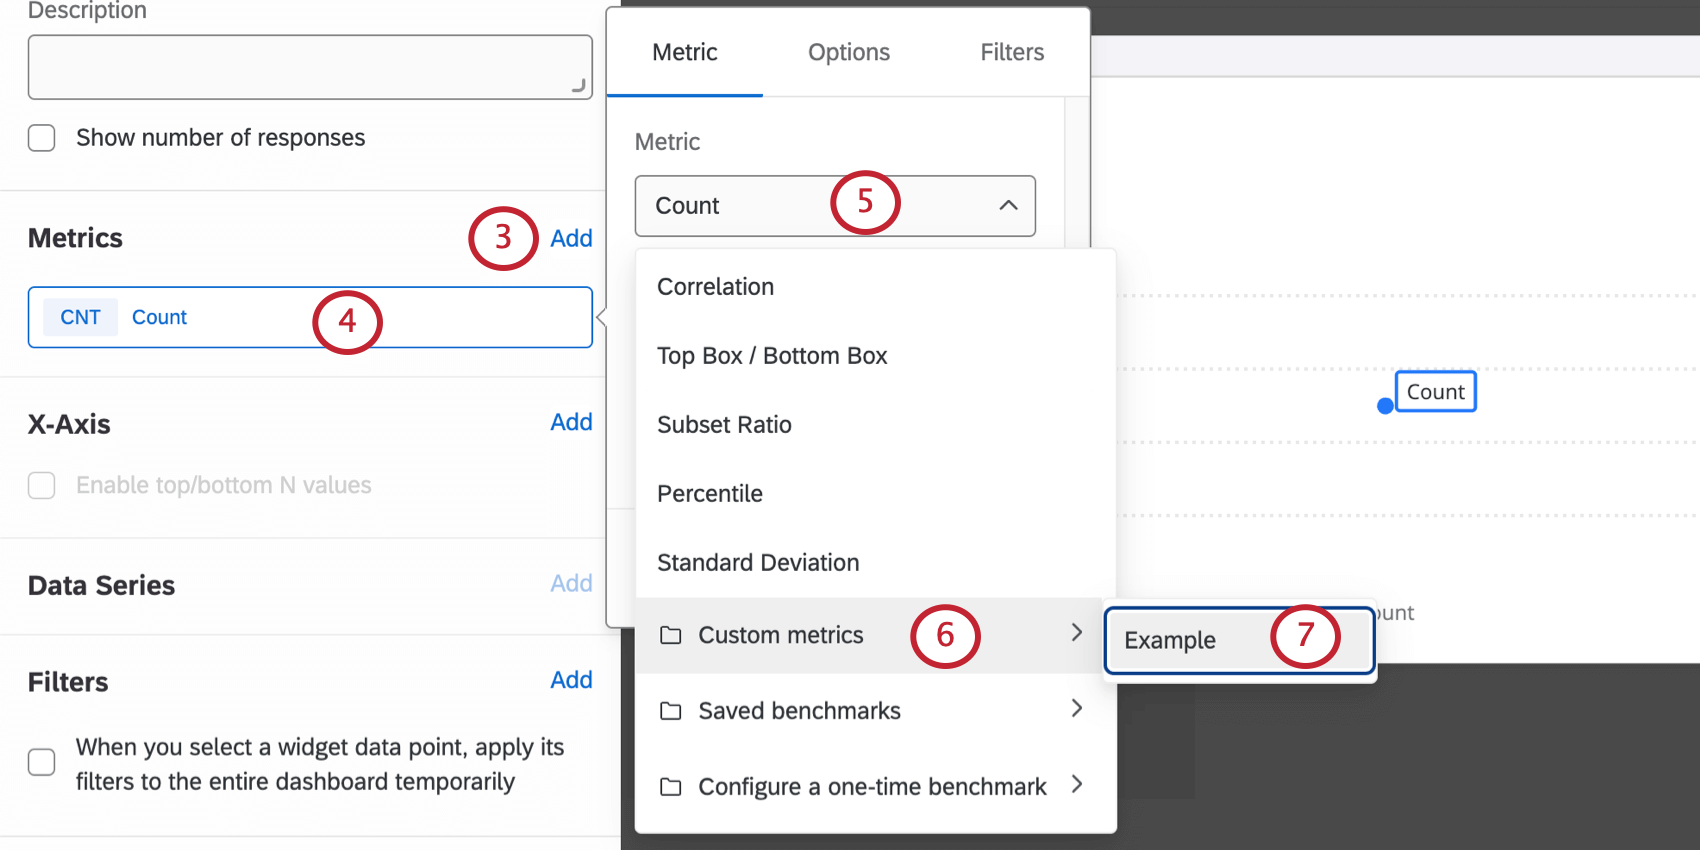Switch to the Options tab

848,52
